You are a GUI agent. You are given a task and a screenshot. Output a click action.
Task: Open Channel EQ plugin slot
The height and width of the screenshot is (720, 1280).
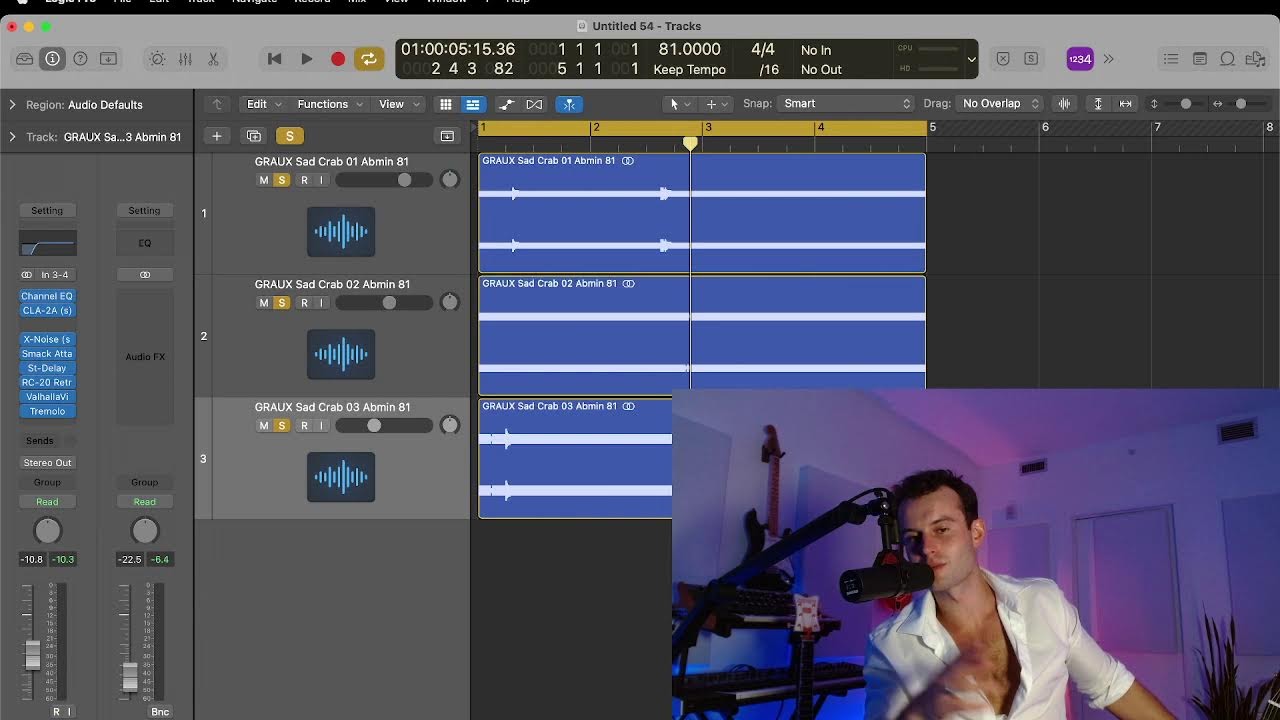pos(47,296)
